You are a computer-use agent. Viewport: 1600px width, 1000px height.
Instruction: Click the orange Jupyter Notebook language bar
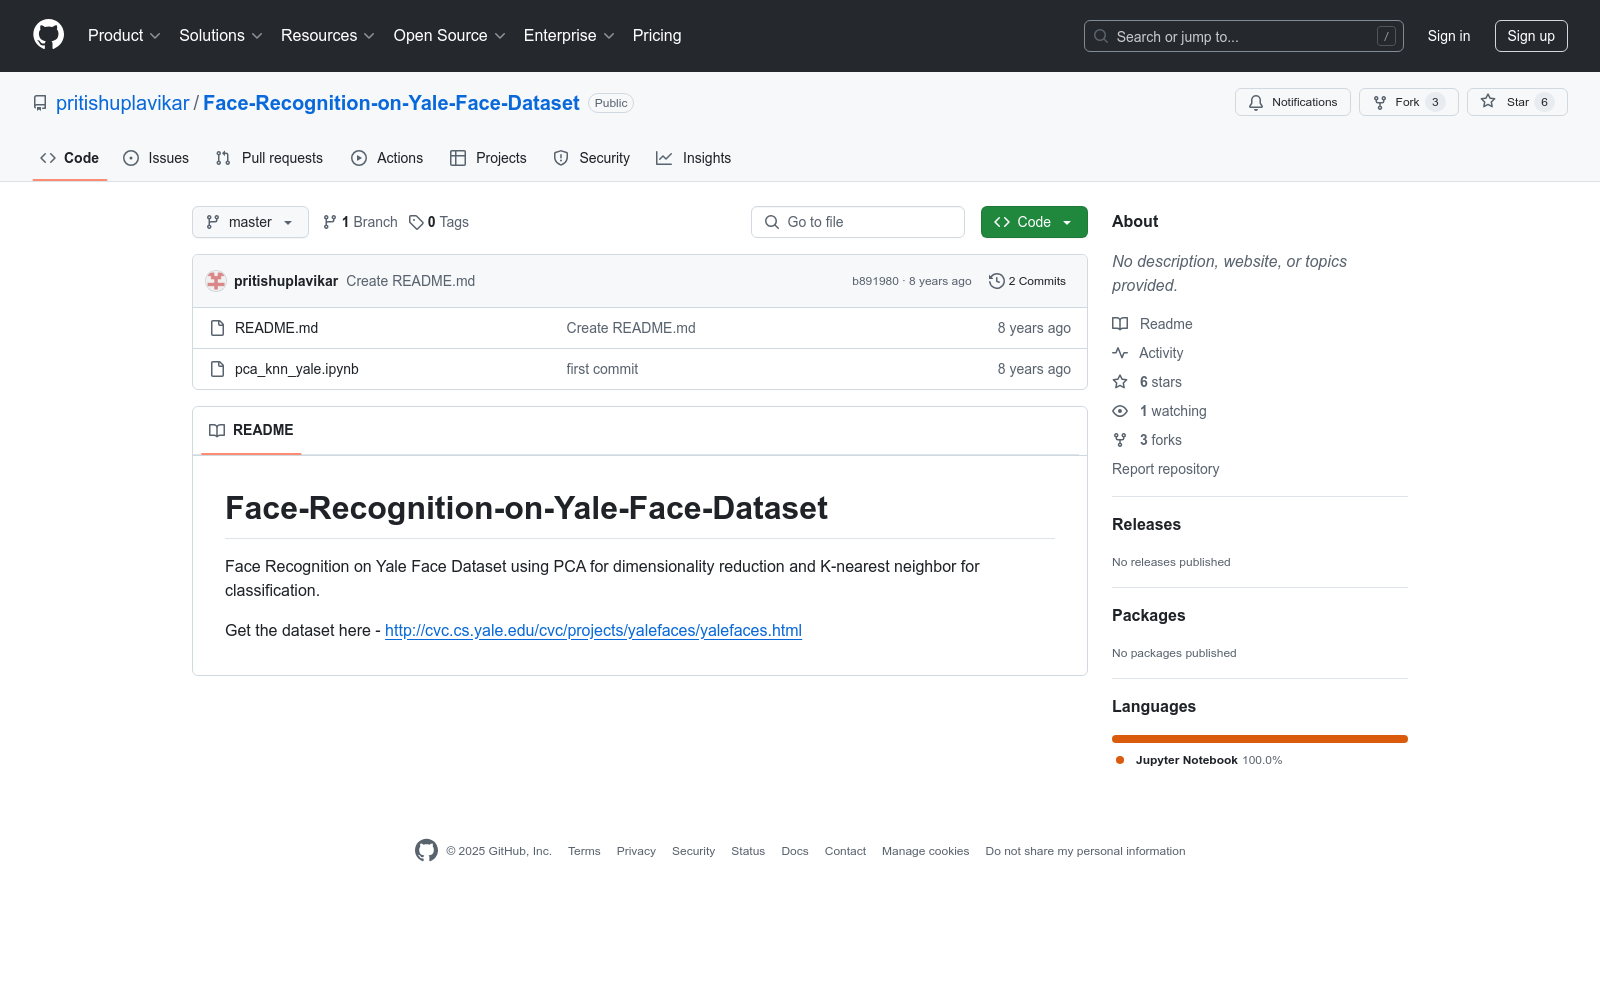[1259, 739]
